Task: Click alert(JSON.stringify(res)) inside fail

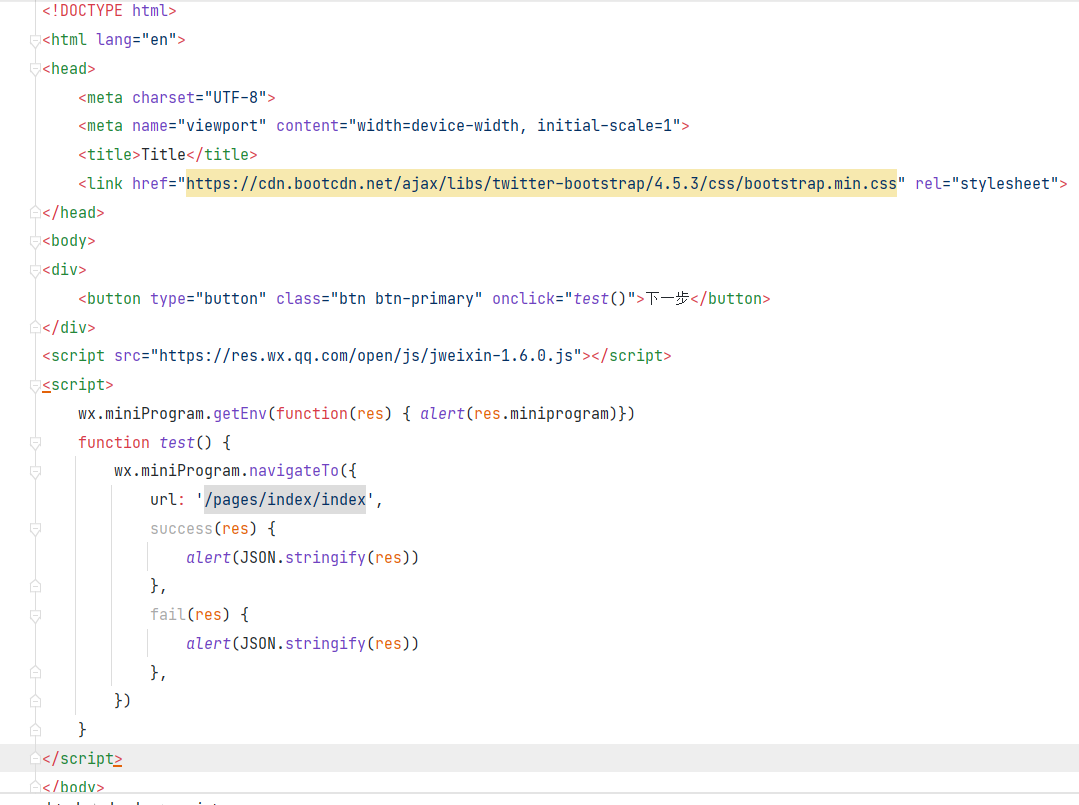Action: pos(302,643)
